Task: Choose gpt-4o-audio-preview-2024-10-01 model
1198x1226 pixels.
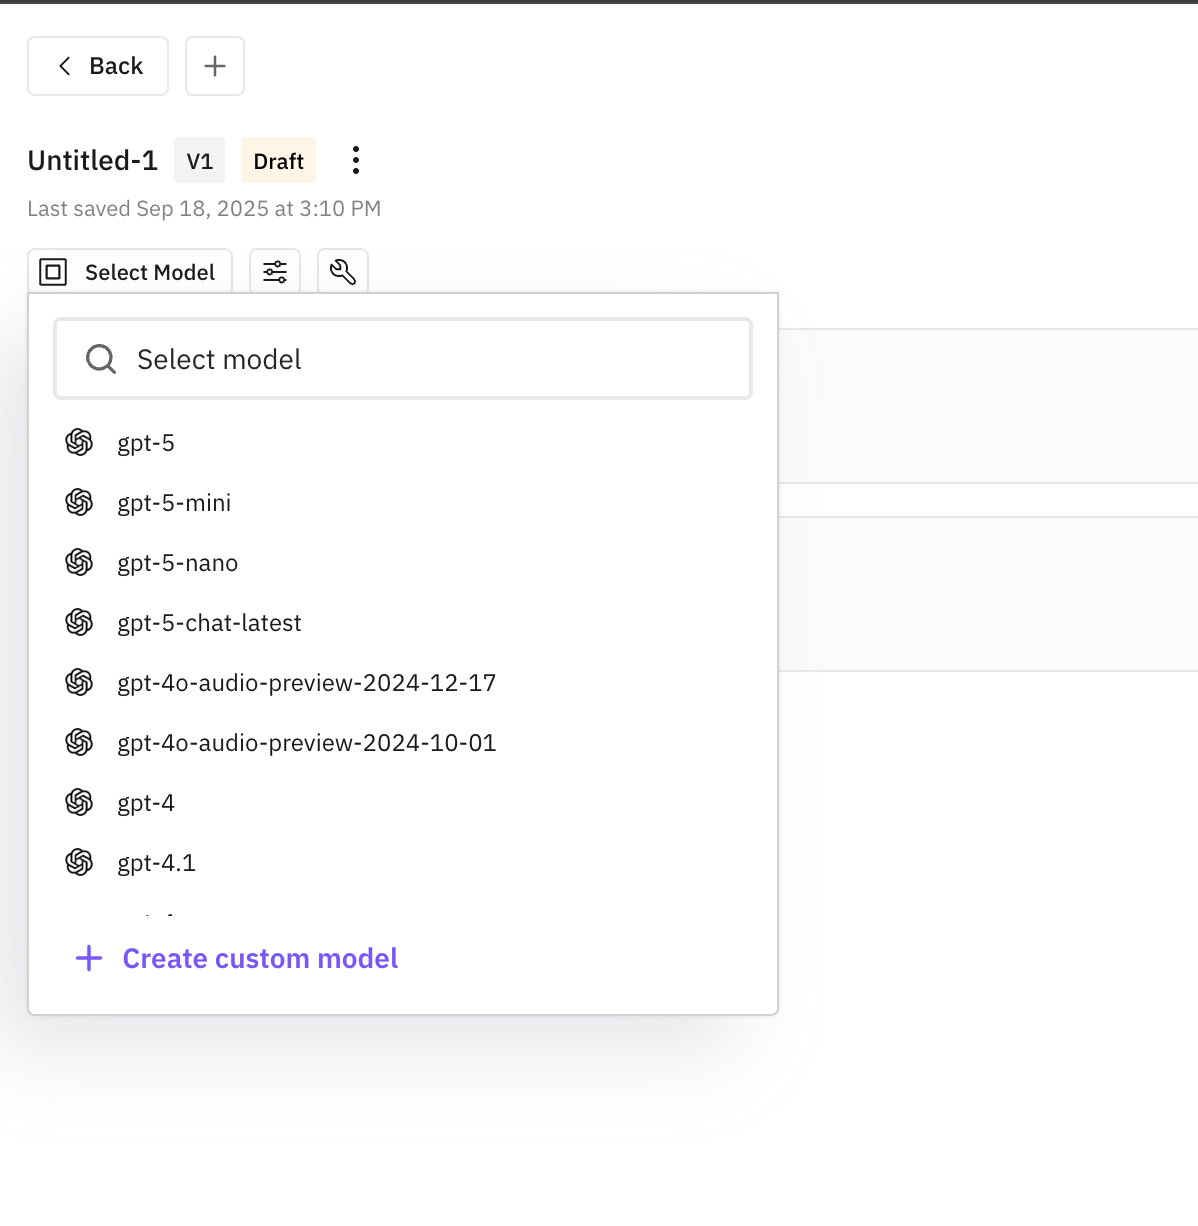Action: tap(306, 743)
